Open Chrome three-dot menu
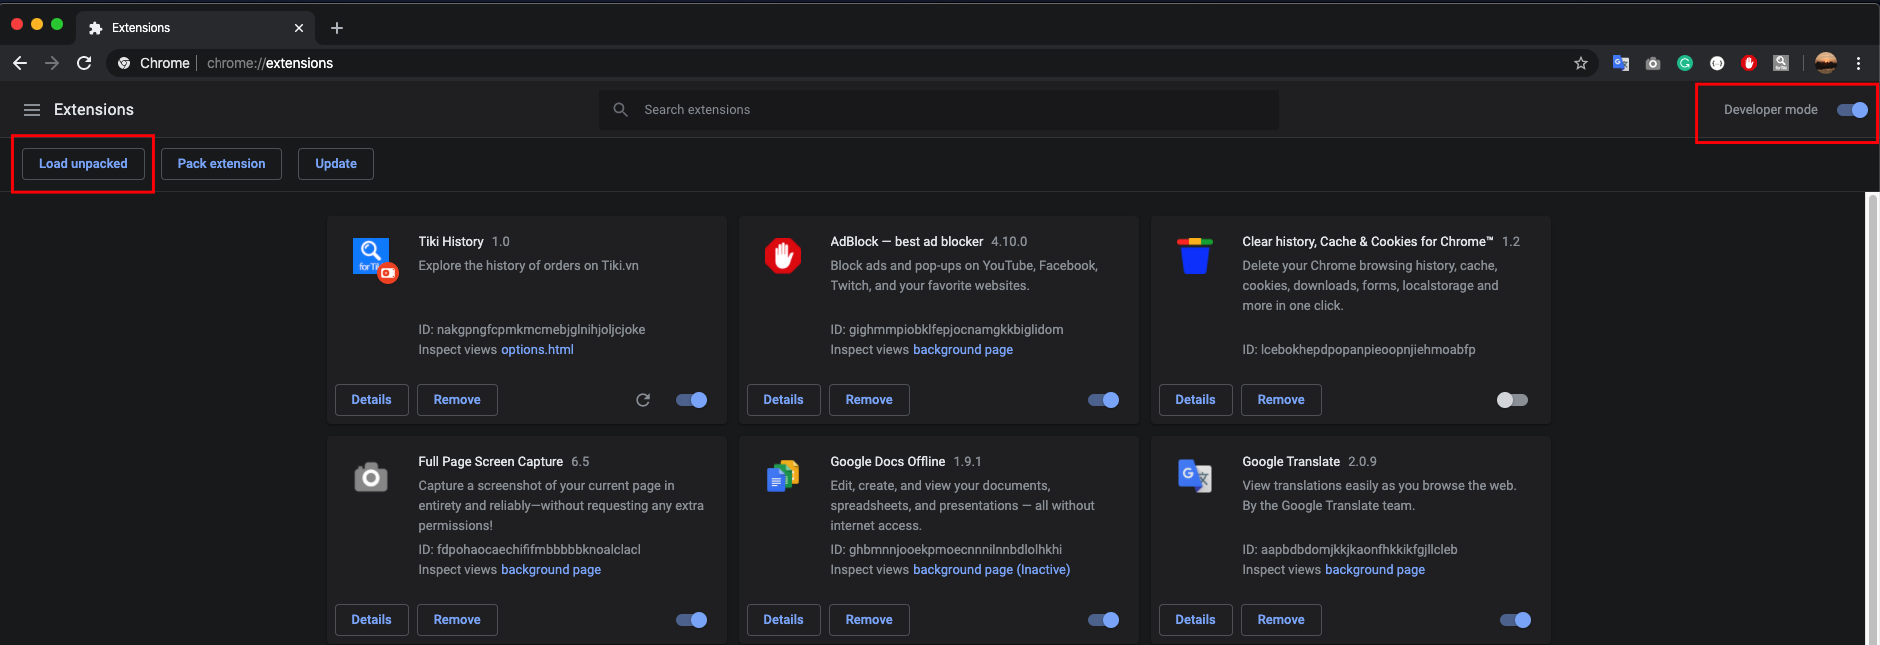Screen dimensions: 1880x645 [1858, 63]
